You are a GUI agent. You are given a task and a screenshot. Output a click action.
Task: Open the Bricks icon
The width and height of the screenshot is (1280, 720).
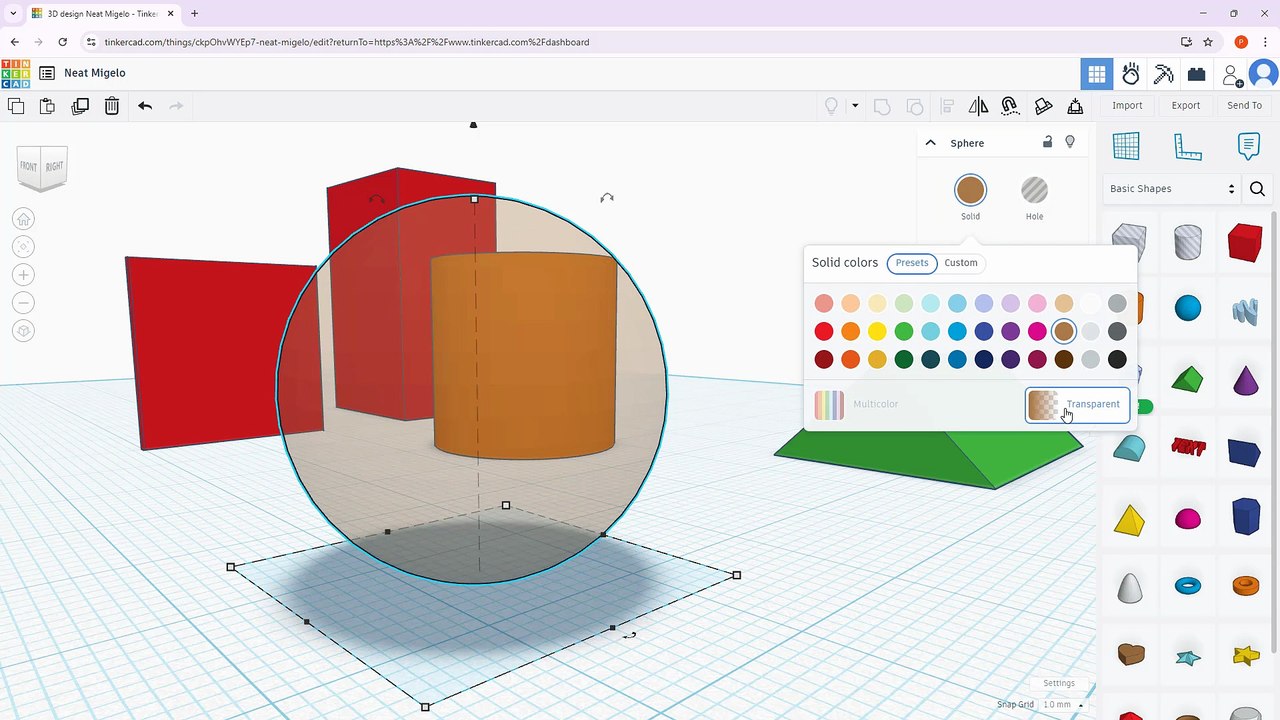click(1196, 74)
